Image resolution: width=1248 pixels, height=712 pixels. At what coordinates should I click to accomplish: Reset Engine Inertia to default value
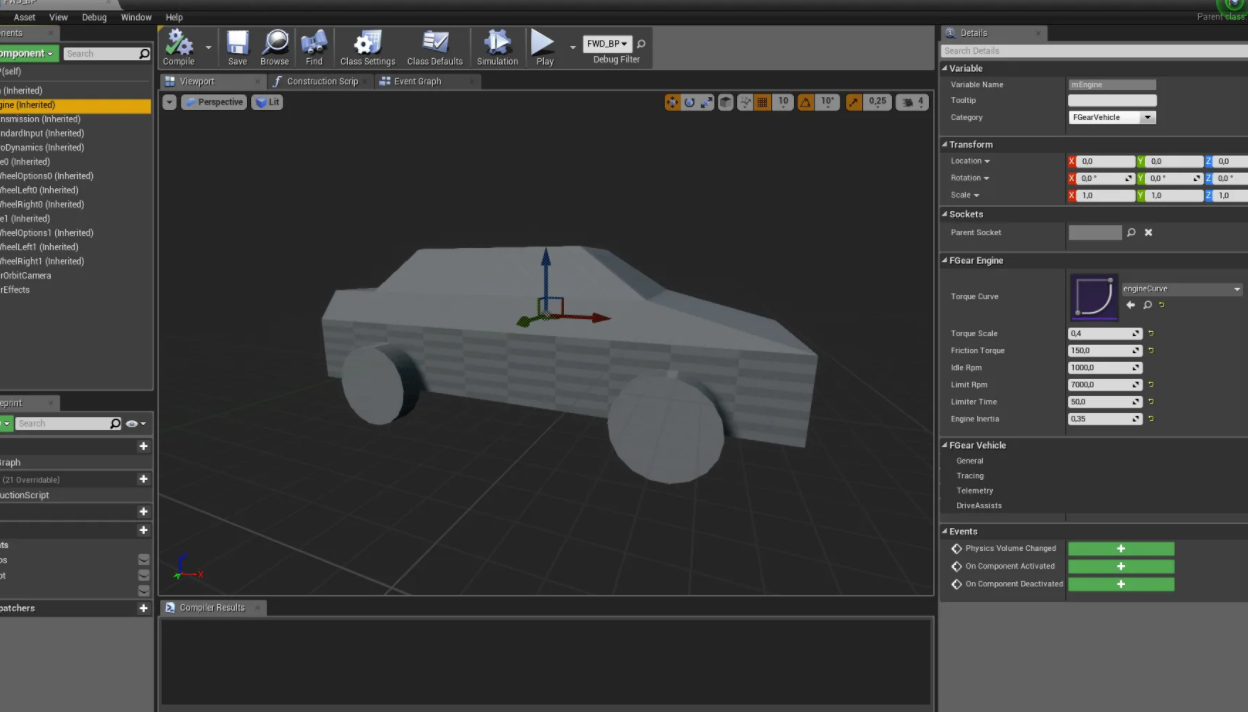1151,419
